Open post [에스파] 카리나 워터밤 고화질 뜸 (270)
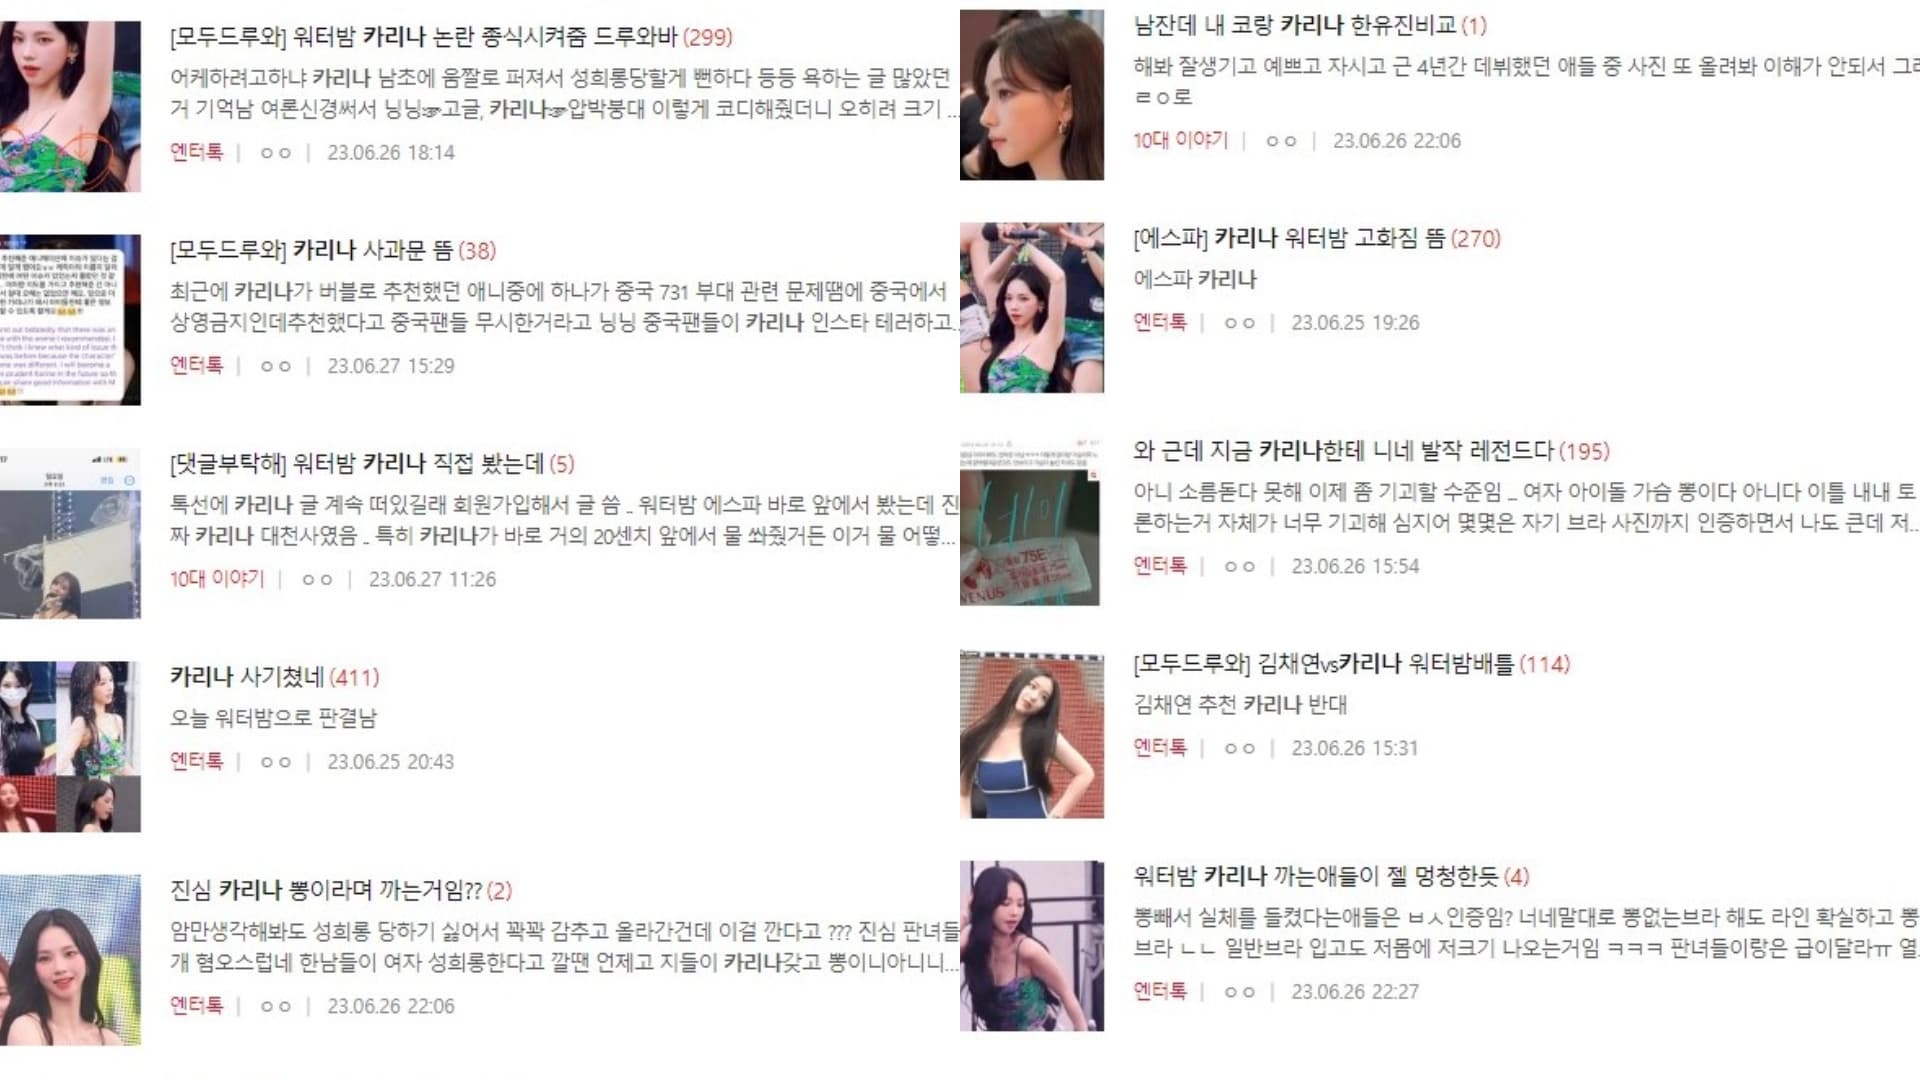 [1317, 238]
